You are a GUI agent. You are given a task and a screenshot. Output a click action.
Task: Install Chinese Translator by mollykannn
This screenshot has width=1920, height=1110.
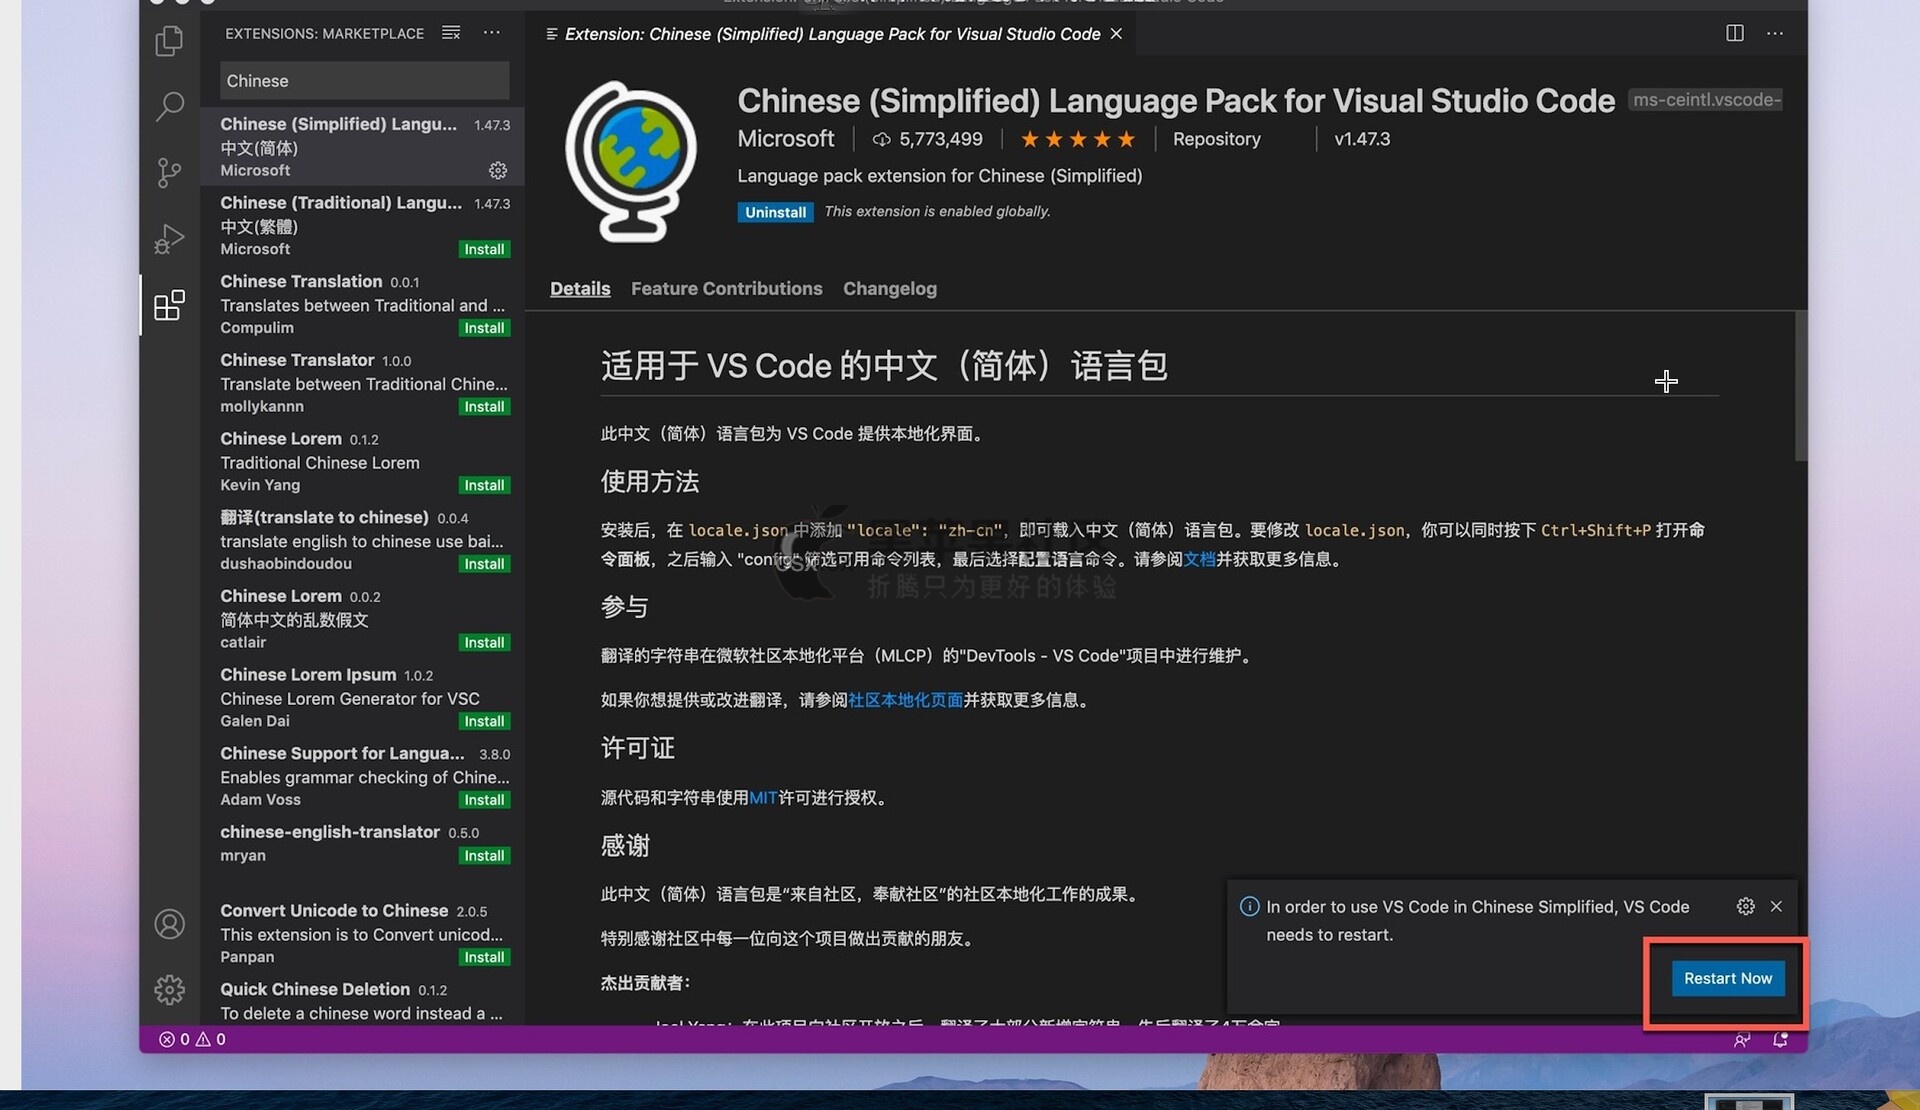point(484,407)
